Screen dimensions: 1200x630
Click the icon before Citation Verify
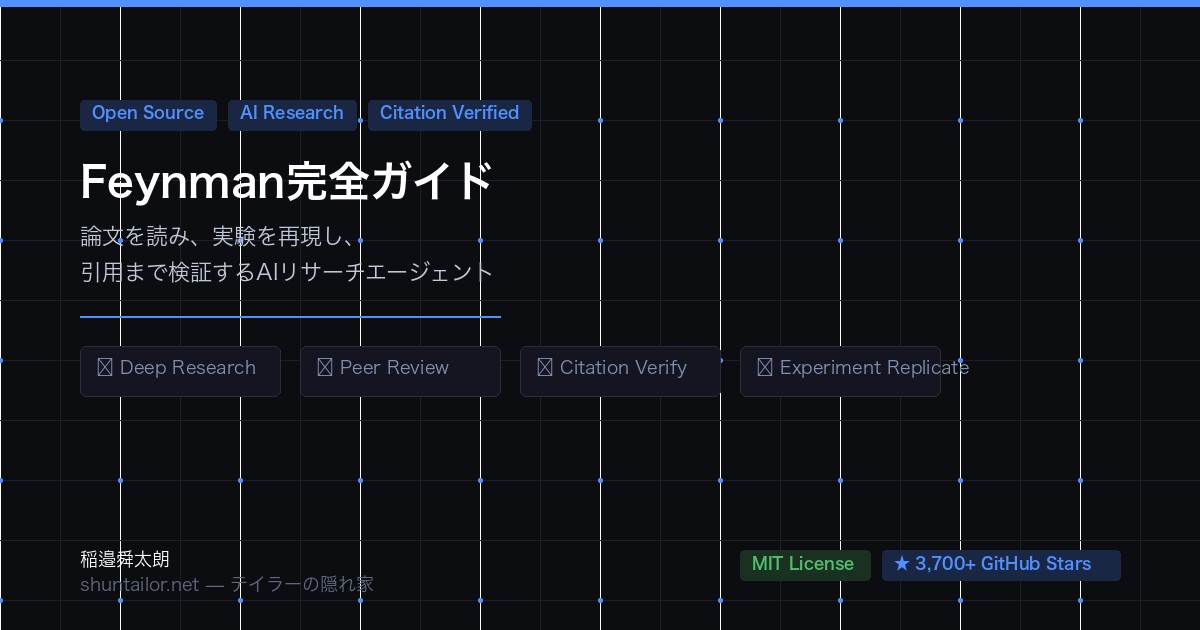[x=544, y=368]
